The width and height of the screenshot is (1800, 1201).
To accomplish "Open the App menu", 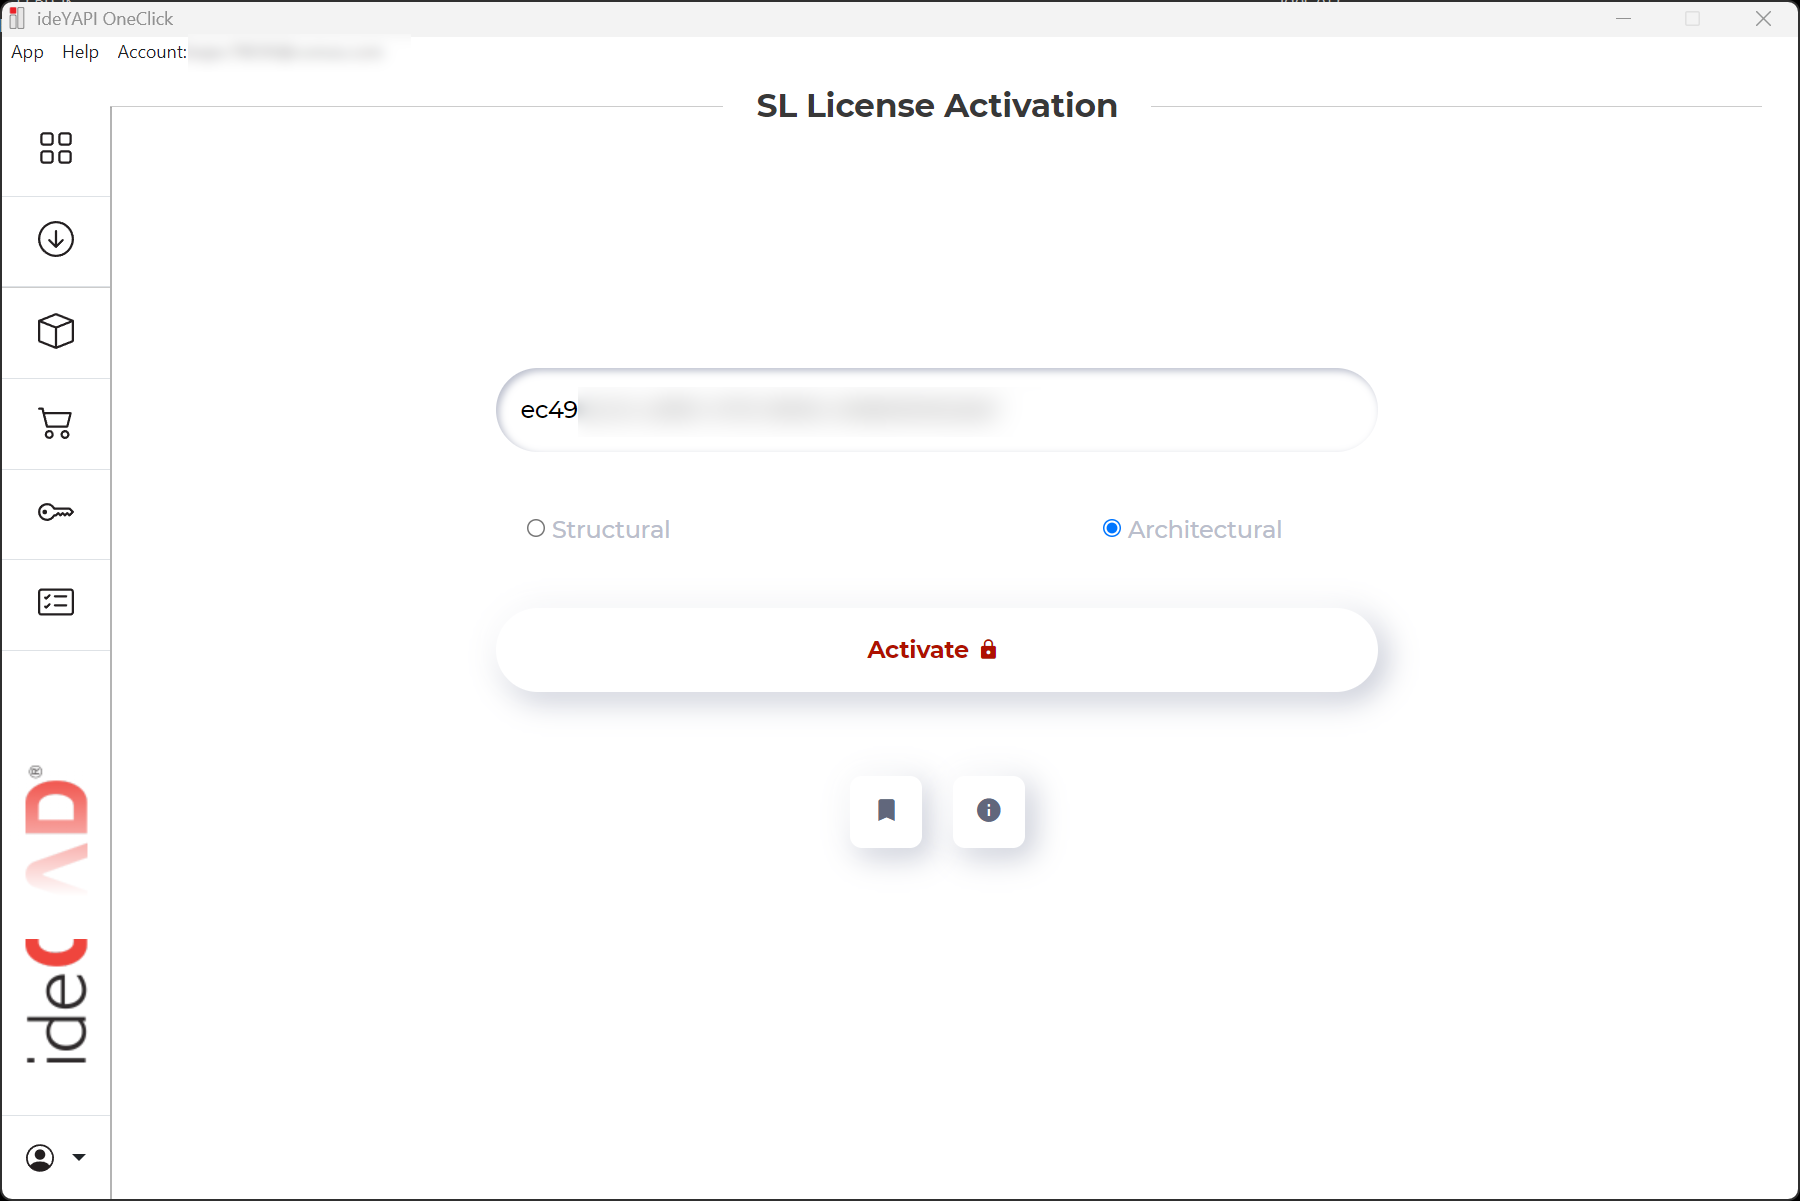I will tap(27, 52).
